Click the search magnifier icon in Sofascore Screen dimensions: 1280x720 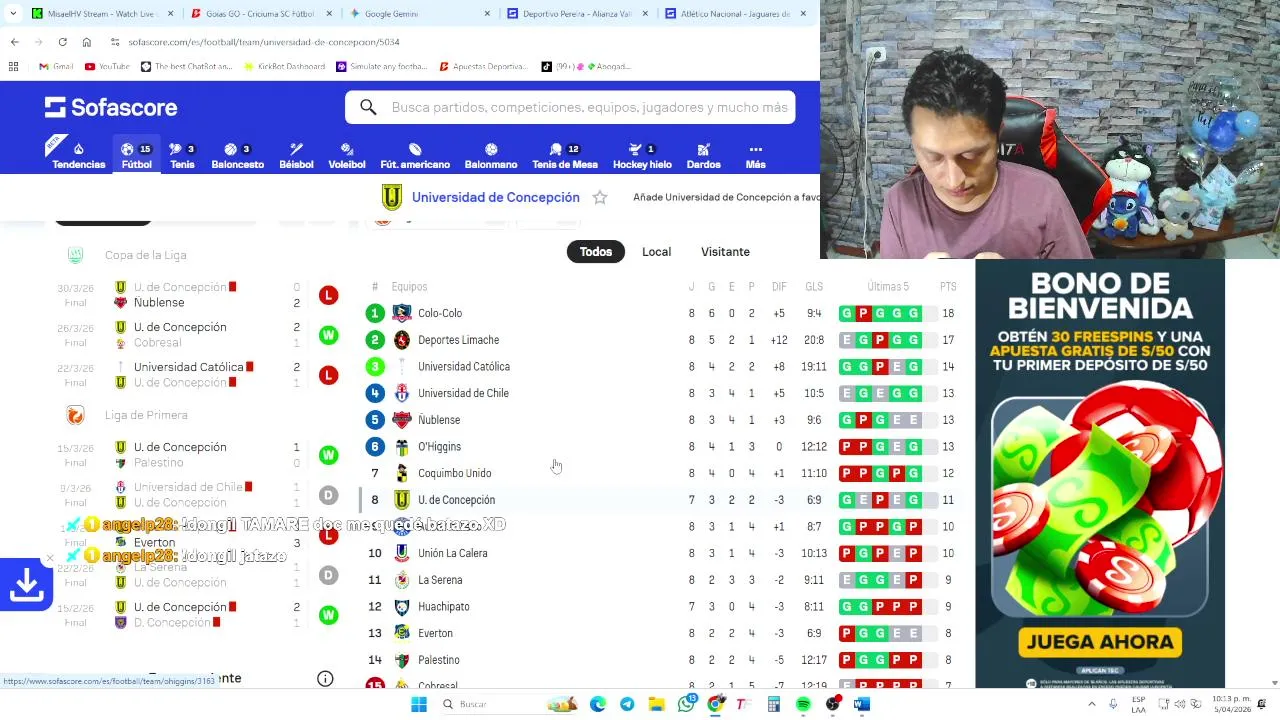click(368, 107)
